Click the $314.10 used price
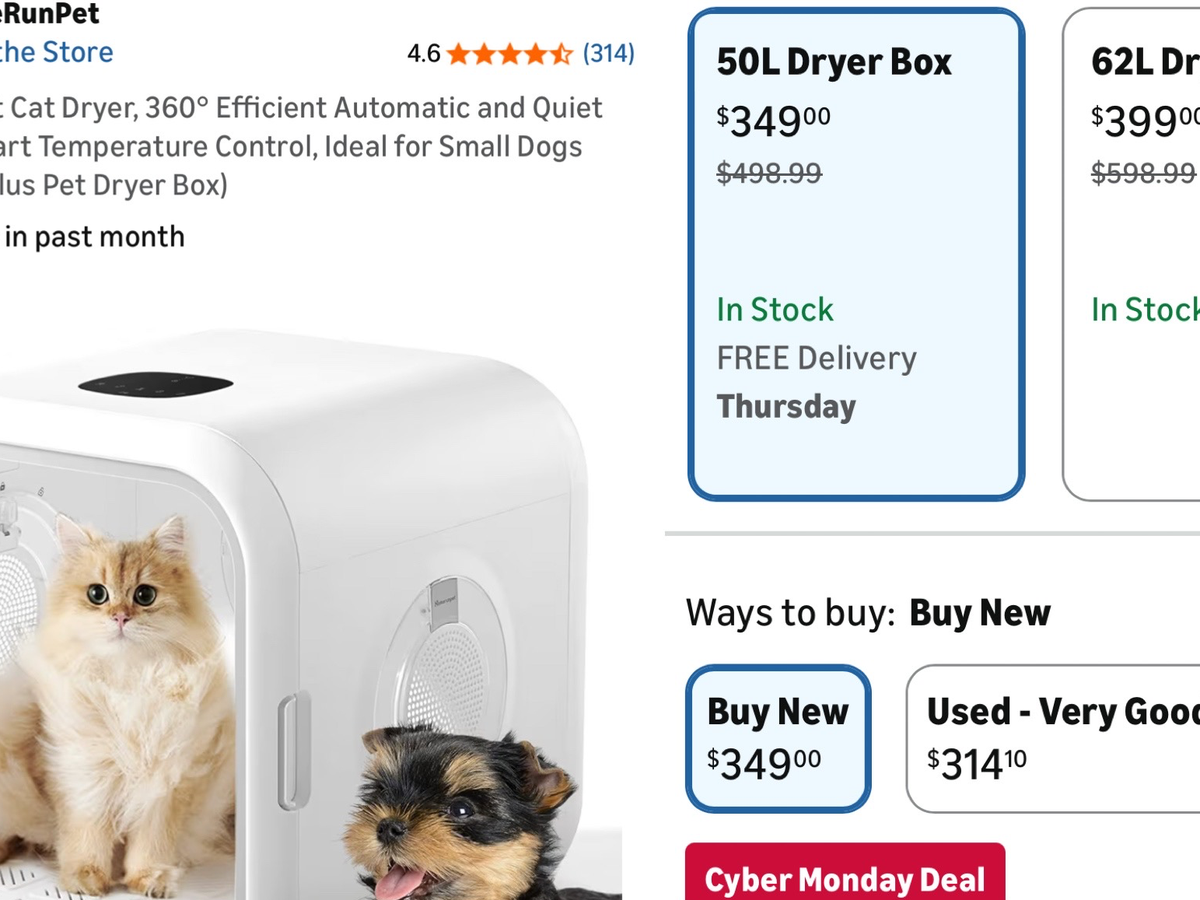This screenshot has height=900, width=1200. pos(977,764)
